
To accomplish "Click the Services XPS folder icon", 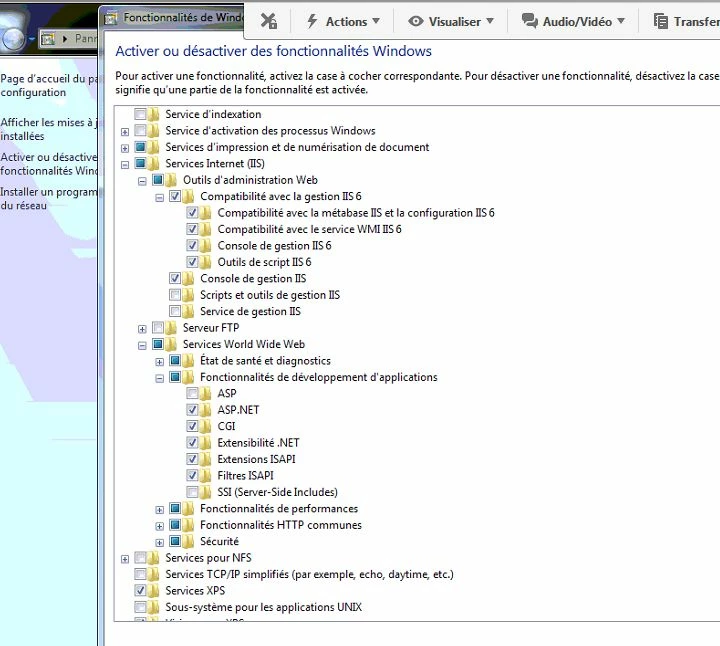I will pyautogui.click(x=153, y=591).
